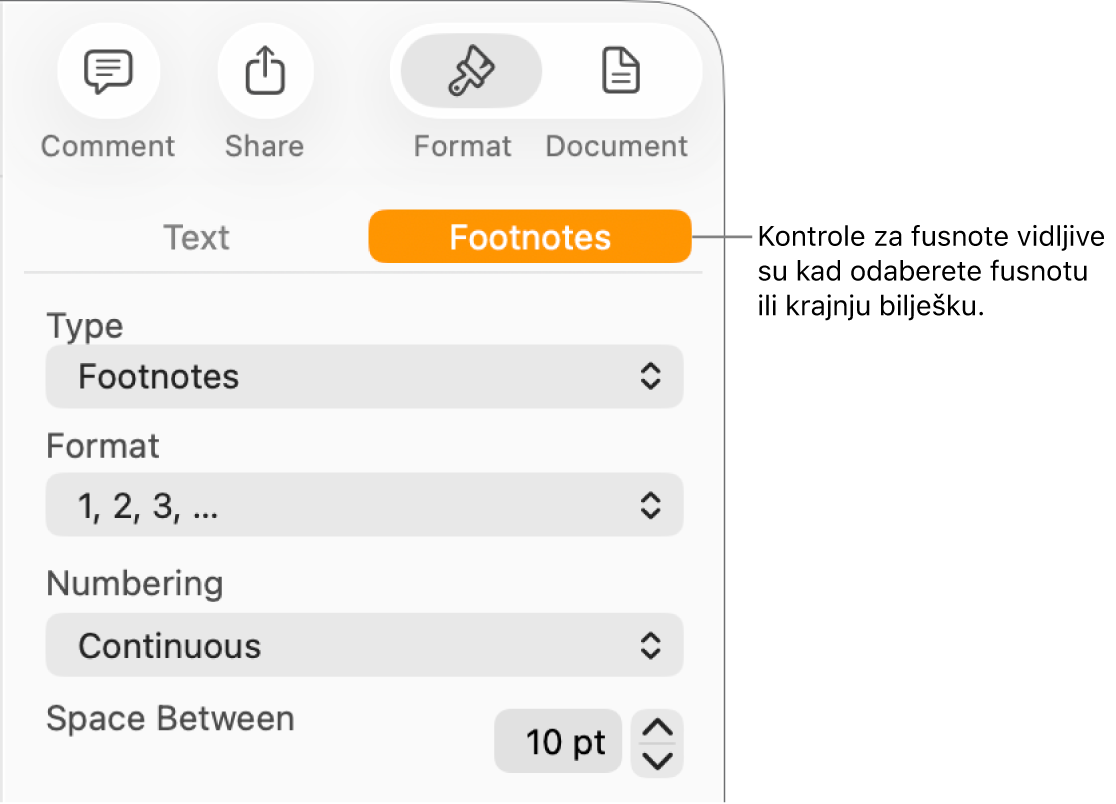This screenshot has height=804, width=1116.
Task: Open the Numbering popup menu
Action: tap(364, 645)
